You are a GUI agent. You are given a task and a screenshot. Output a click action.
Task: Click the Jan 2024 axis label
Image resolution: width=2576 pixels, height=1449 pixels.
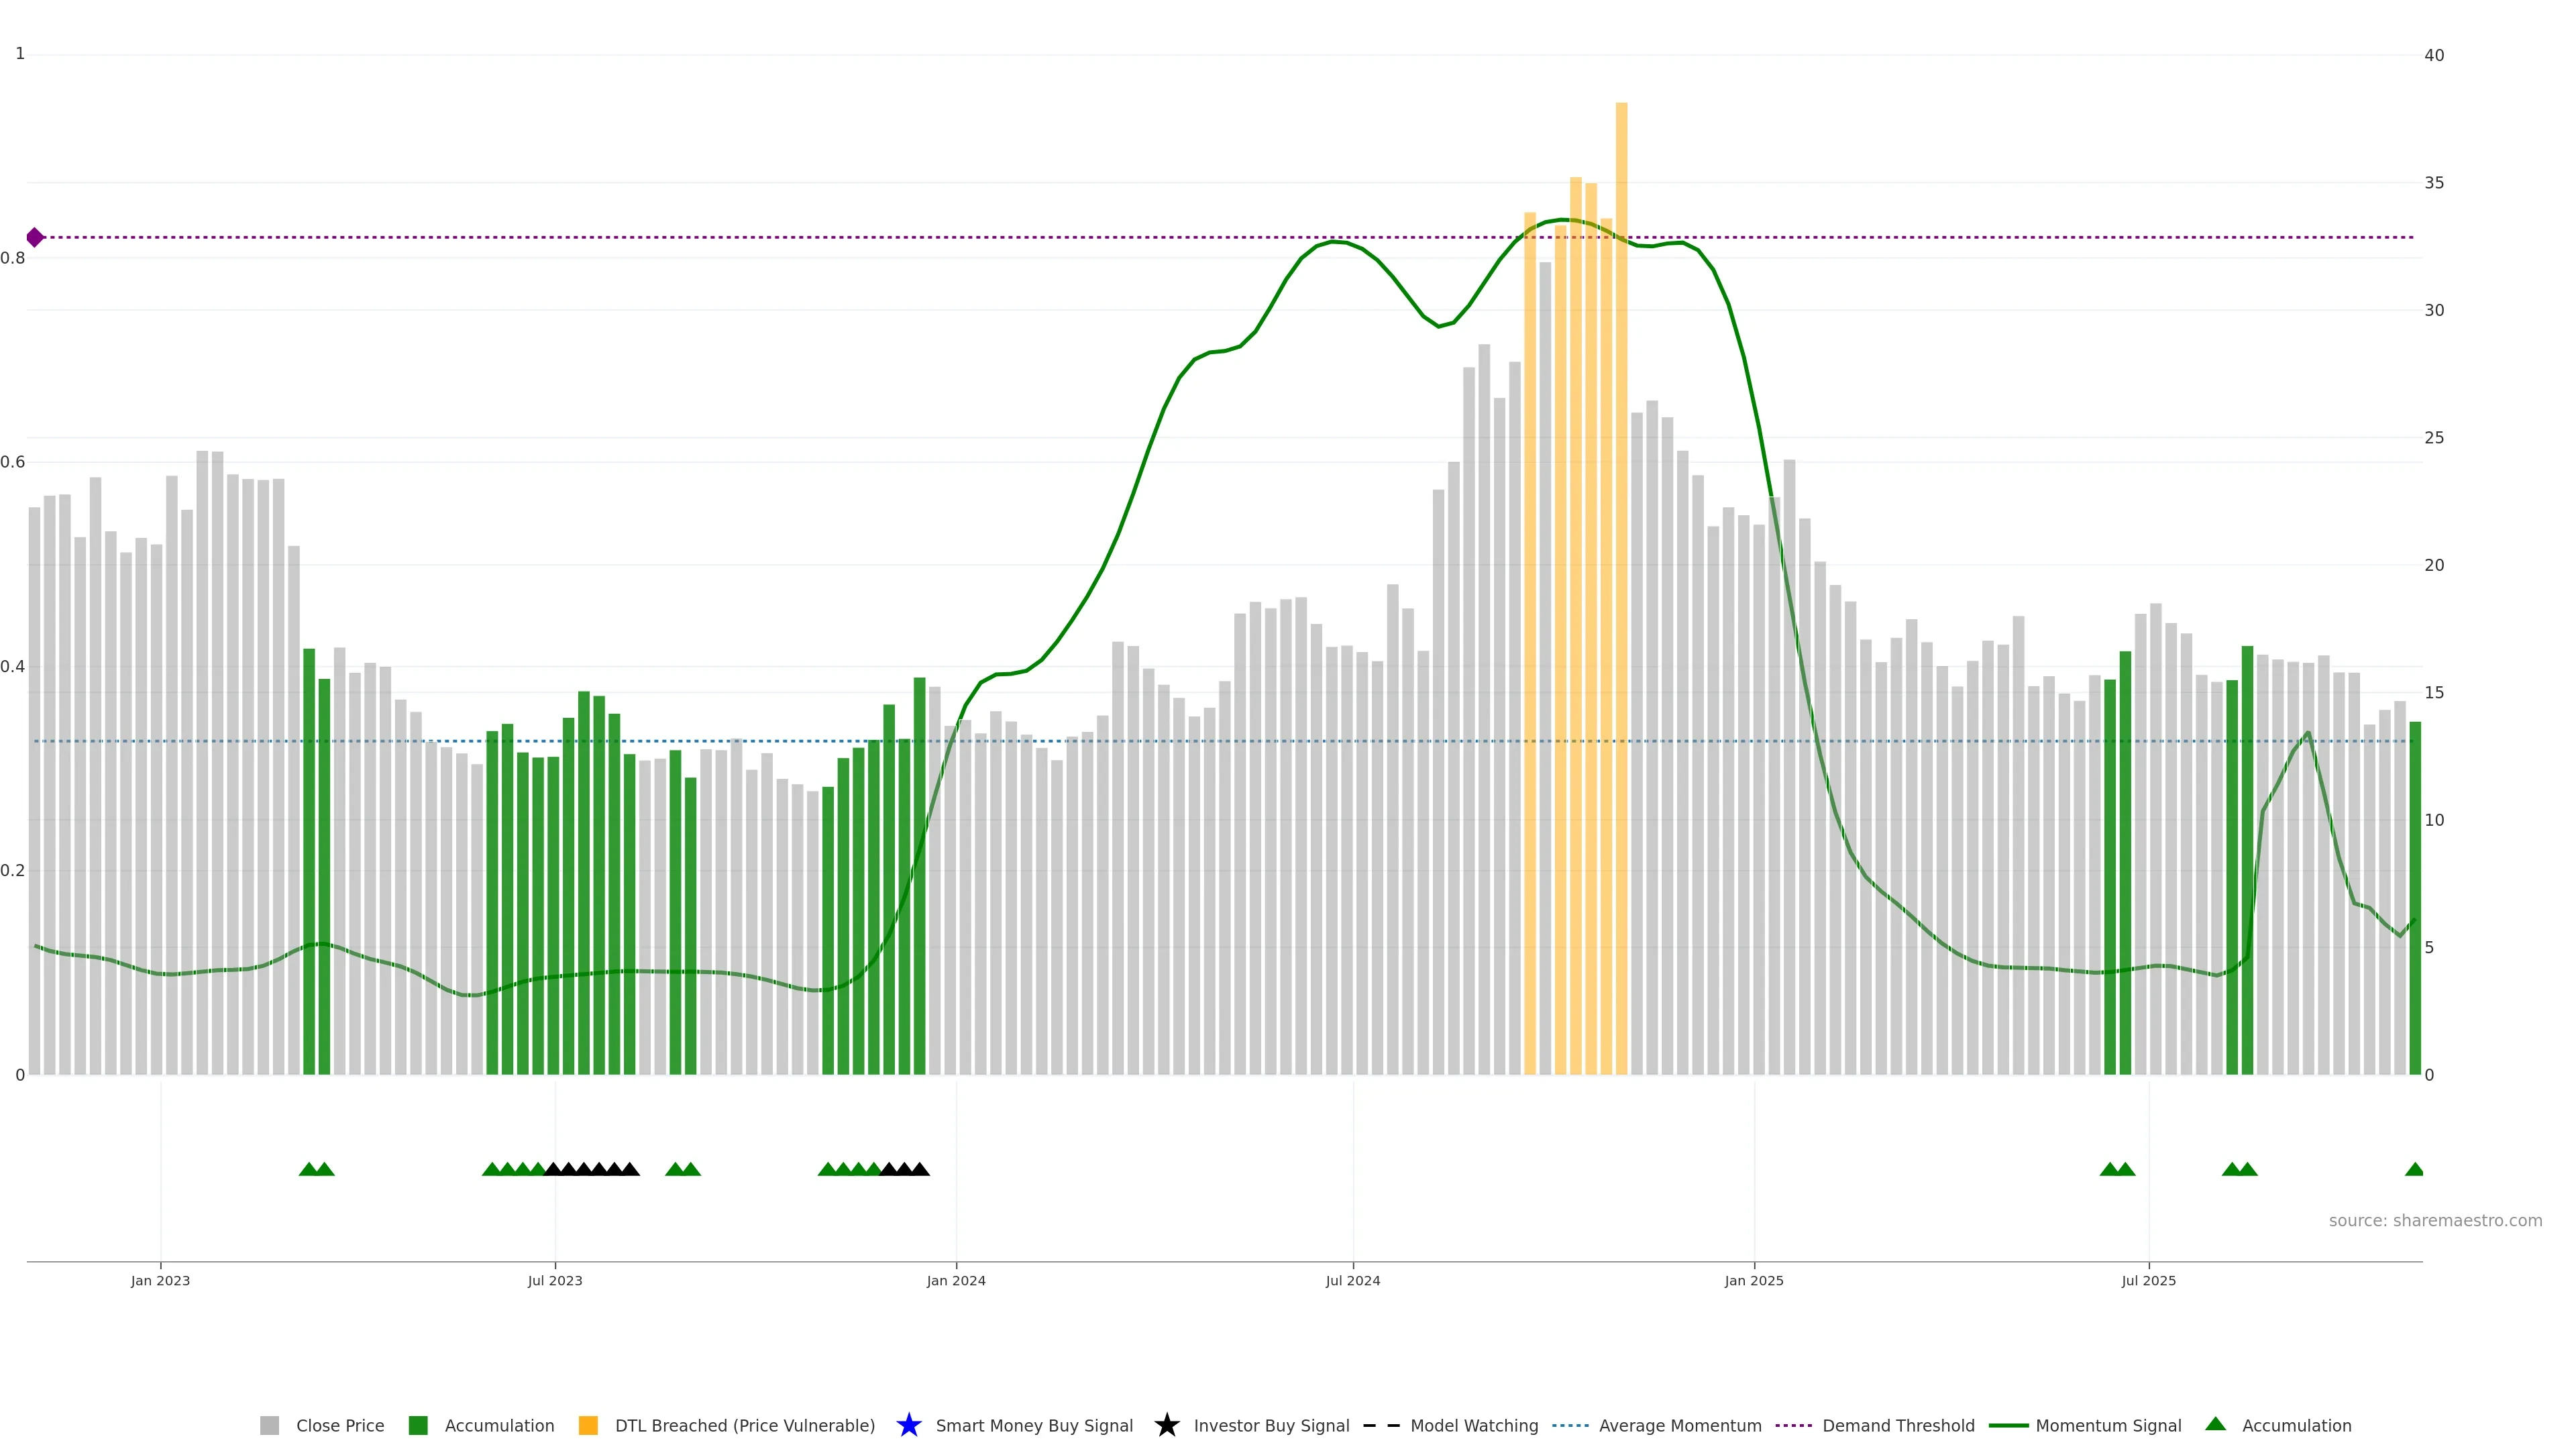tap(956, 1280)
